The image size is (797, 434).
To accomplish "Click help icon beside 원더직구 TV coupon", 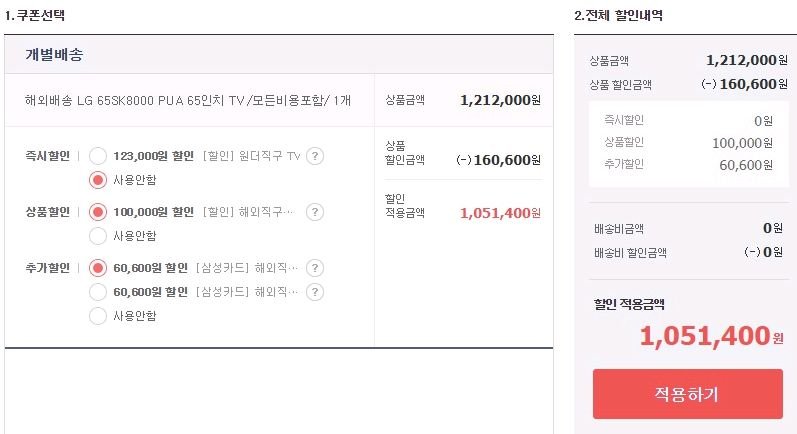I will pos(315,156).
